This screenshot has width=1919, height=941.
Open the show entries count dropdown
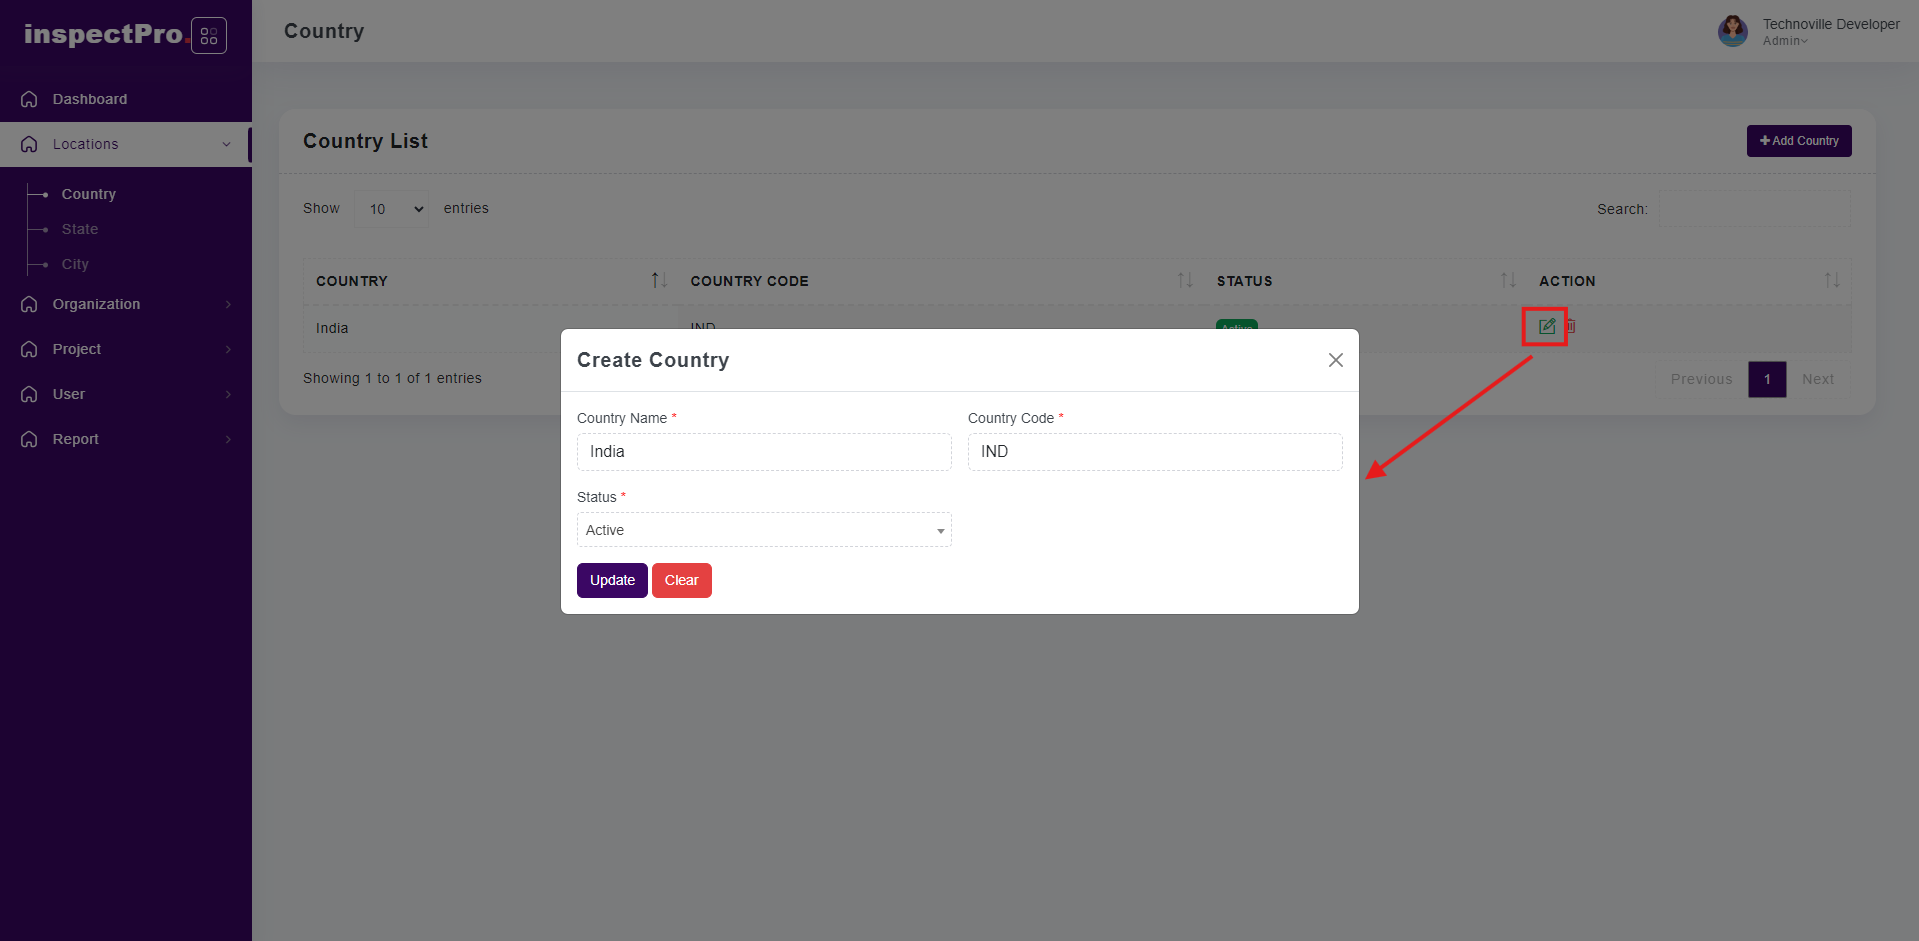[x=392, y=209]
